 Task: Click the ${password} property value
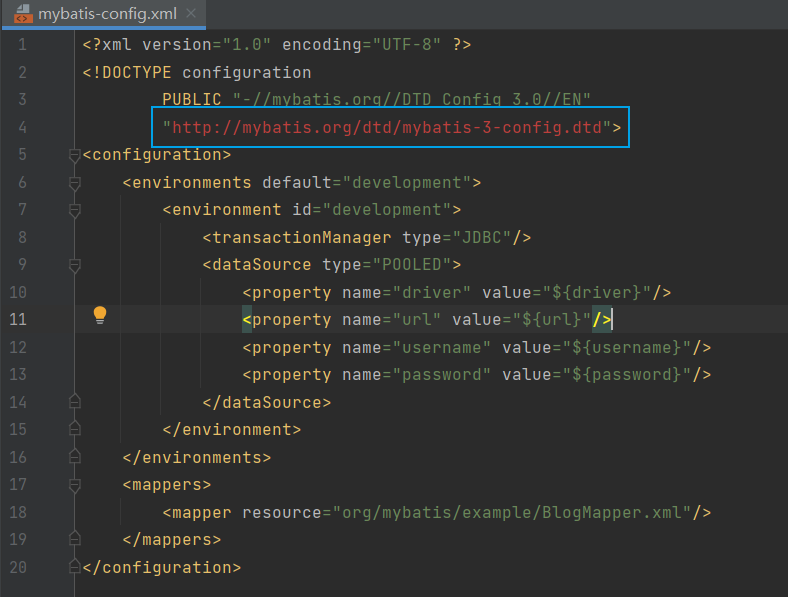tap(627, 374)
